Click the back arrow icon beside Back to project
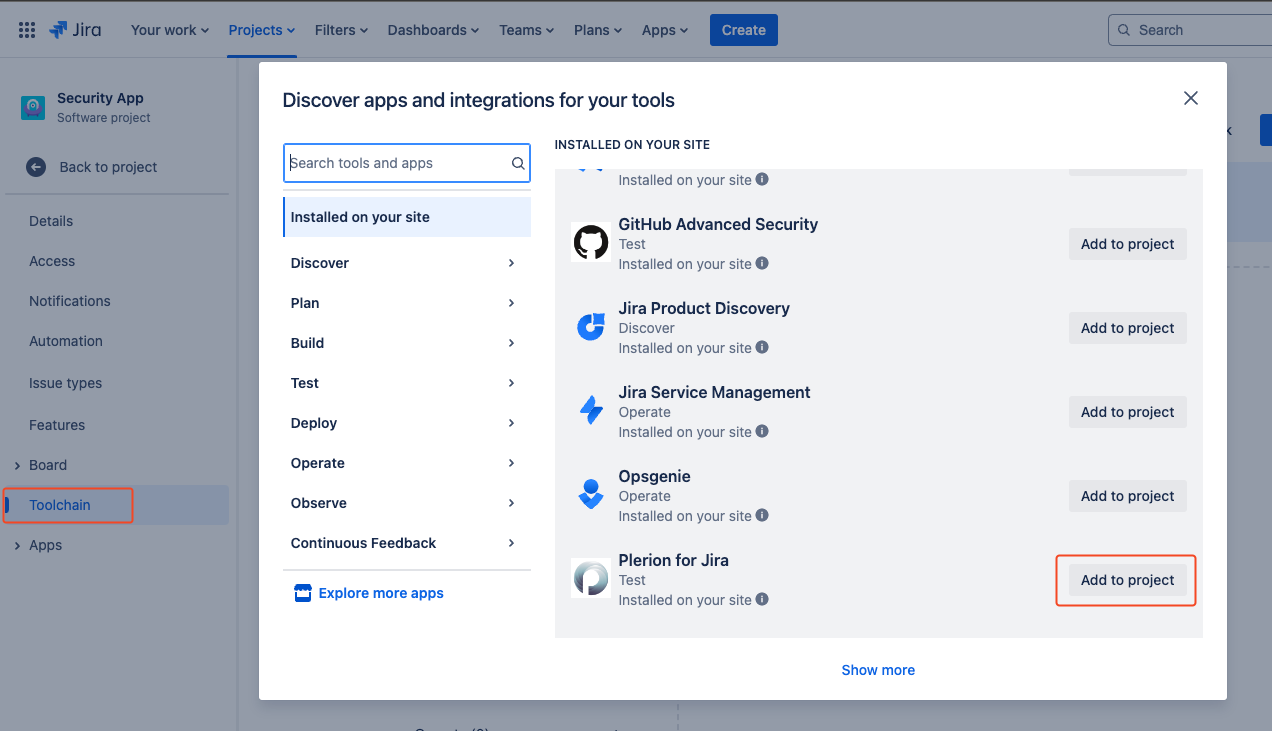The image size is (1272, 731). 36,167
